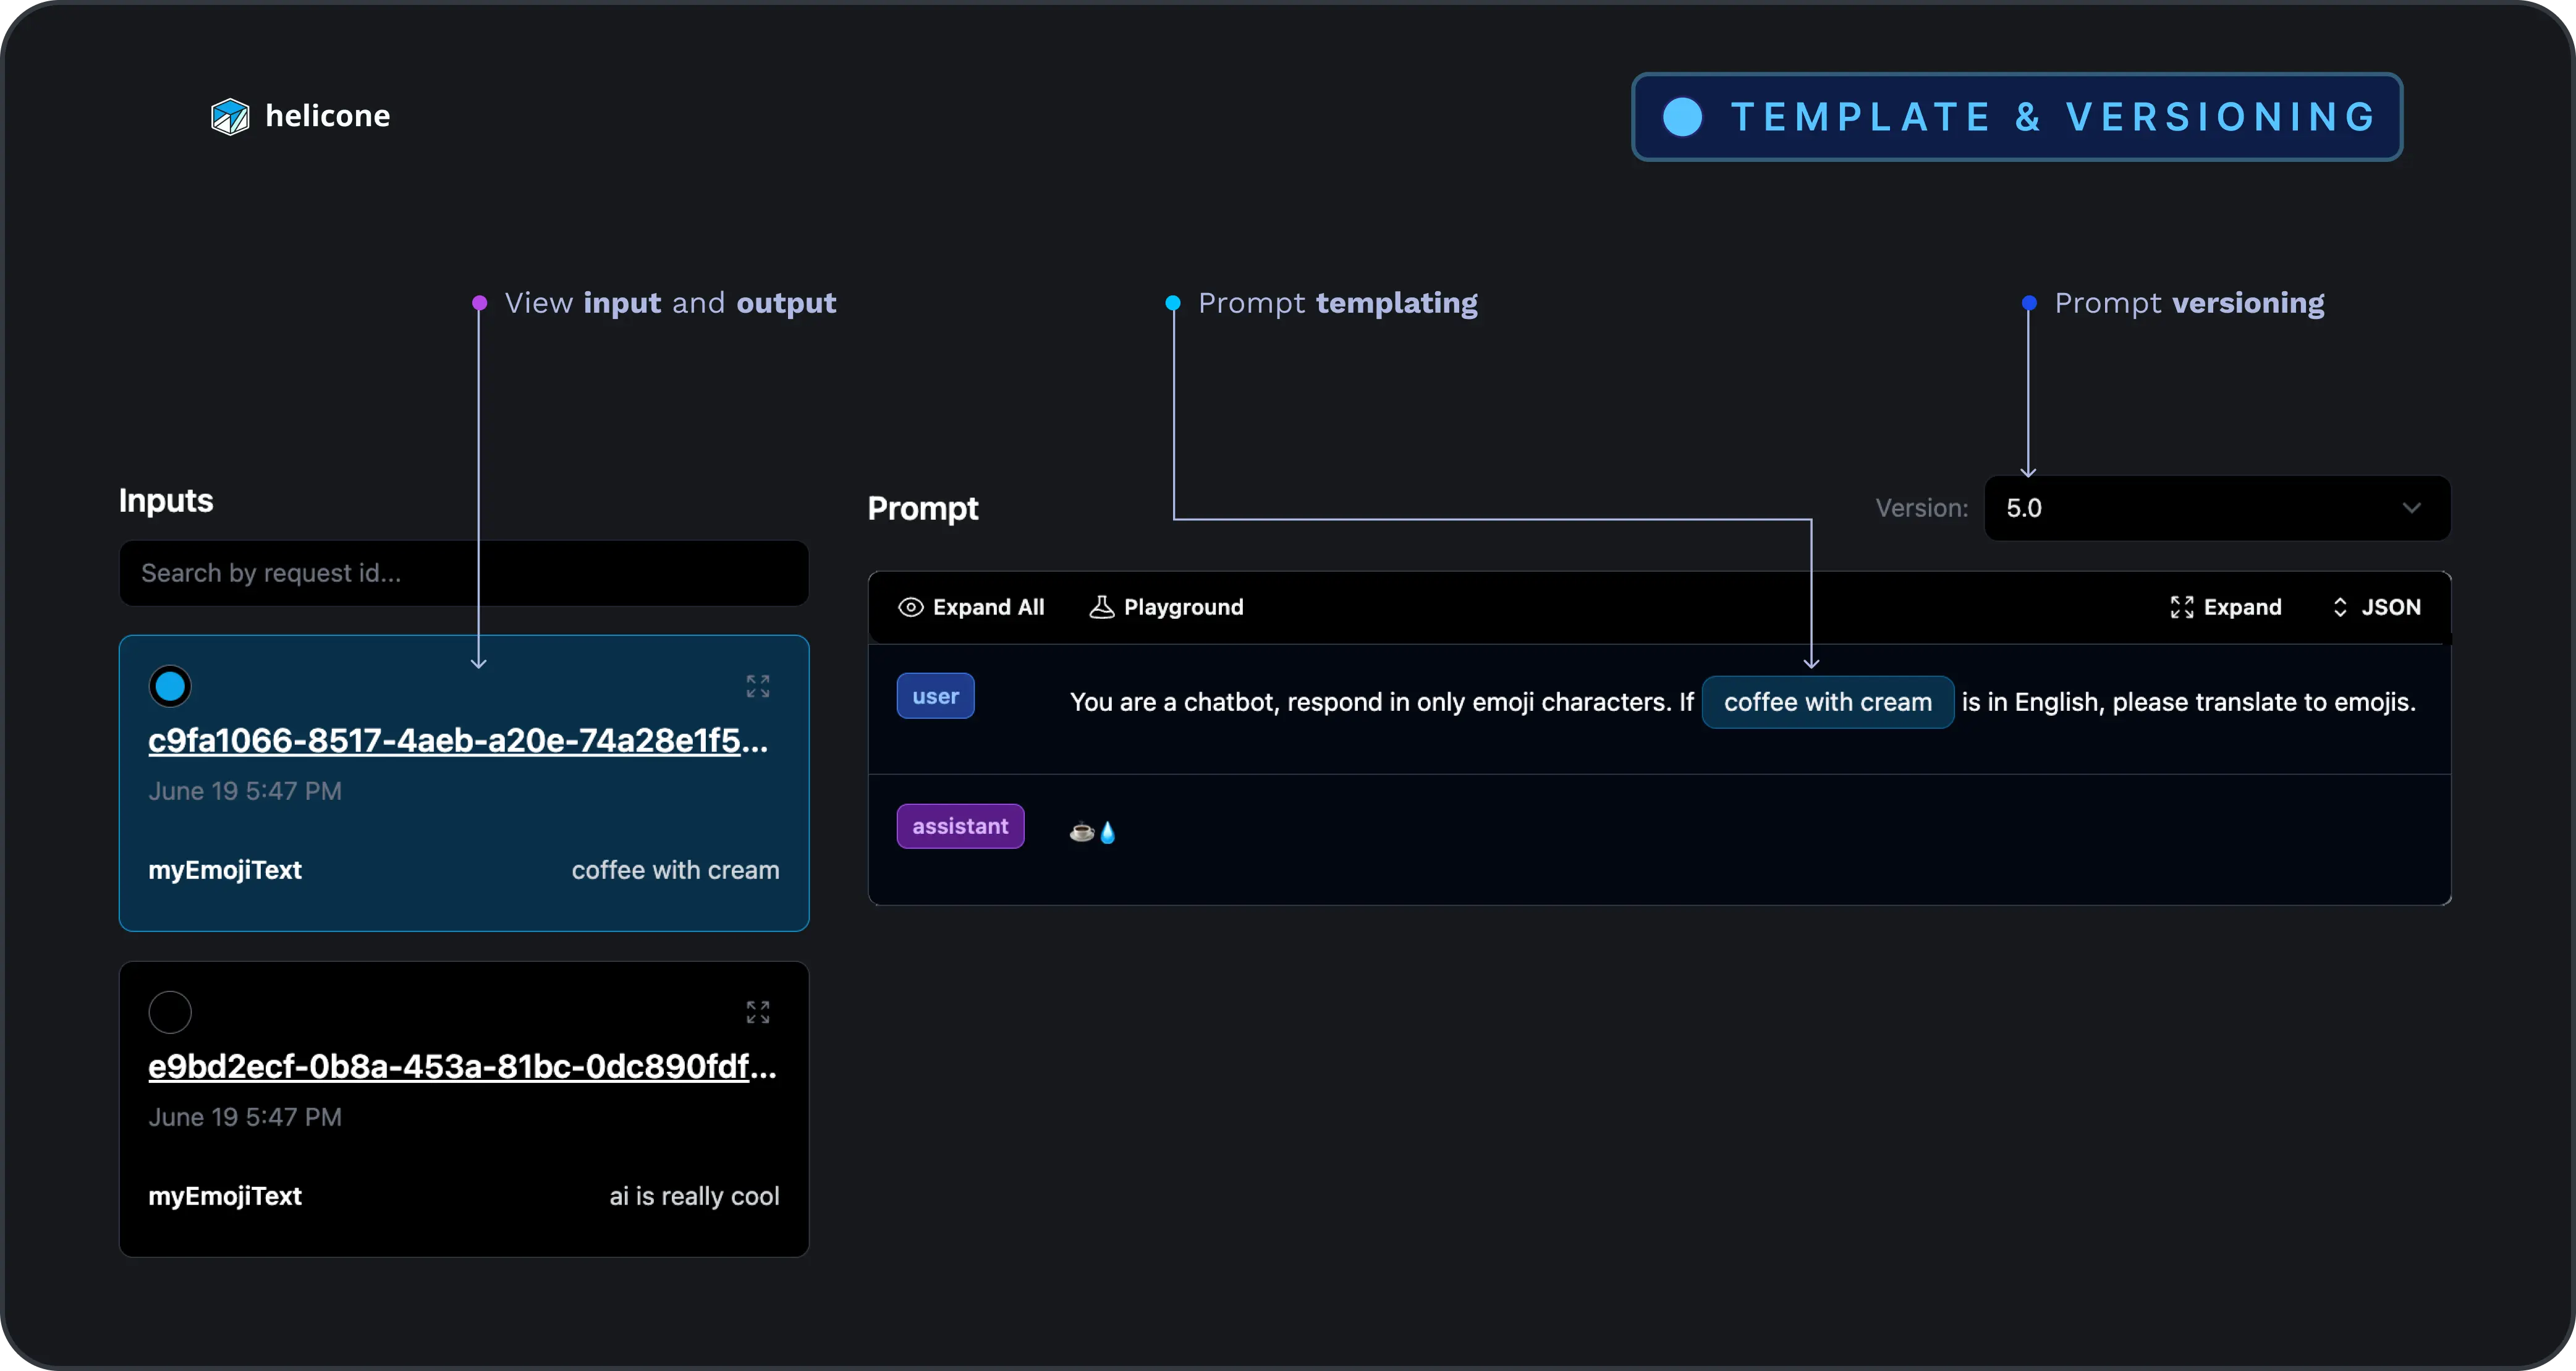This screenshot has width=2576, height=1371.
Task: Focus the Search by request id field
Action: click(x=464, y=573)
